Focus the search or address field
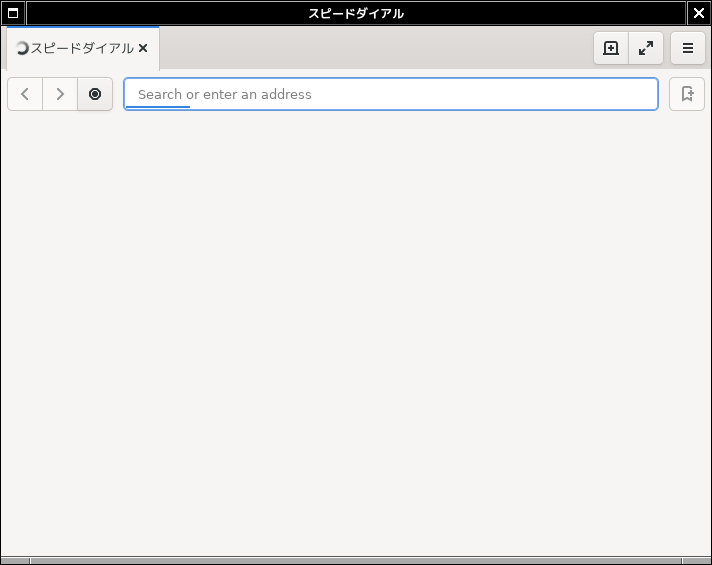Image resolution: width=712 pixels, height=565 pixels. (x=391, y=94)
